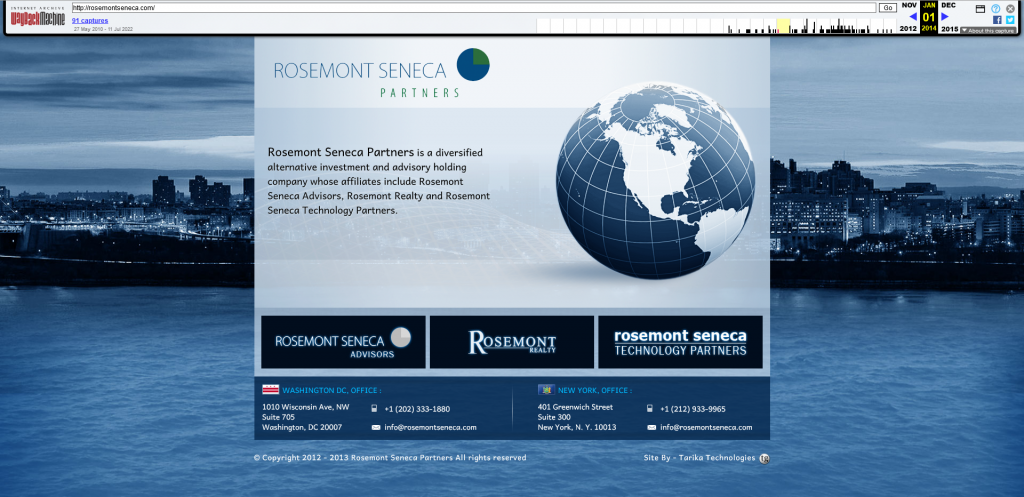Open the 91 captures link
This screenshot has width=1024, height=497.
[89, 20]
